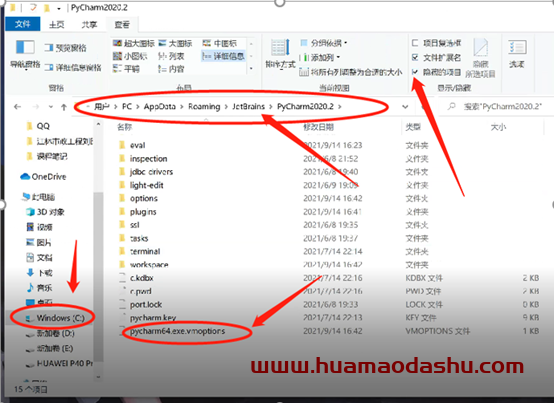Choose 中图标 medium icons layout
The image size is (554, 403).
coord(219,43)
